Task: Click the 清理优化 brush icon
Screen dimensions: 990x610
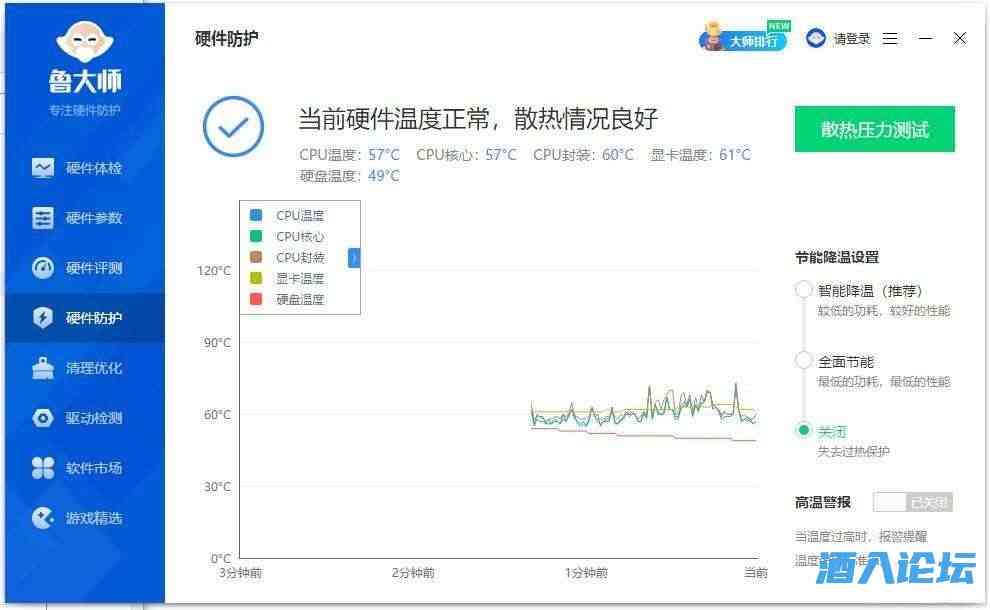Action: (x=43, y=368)
